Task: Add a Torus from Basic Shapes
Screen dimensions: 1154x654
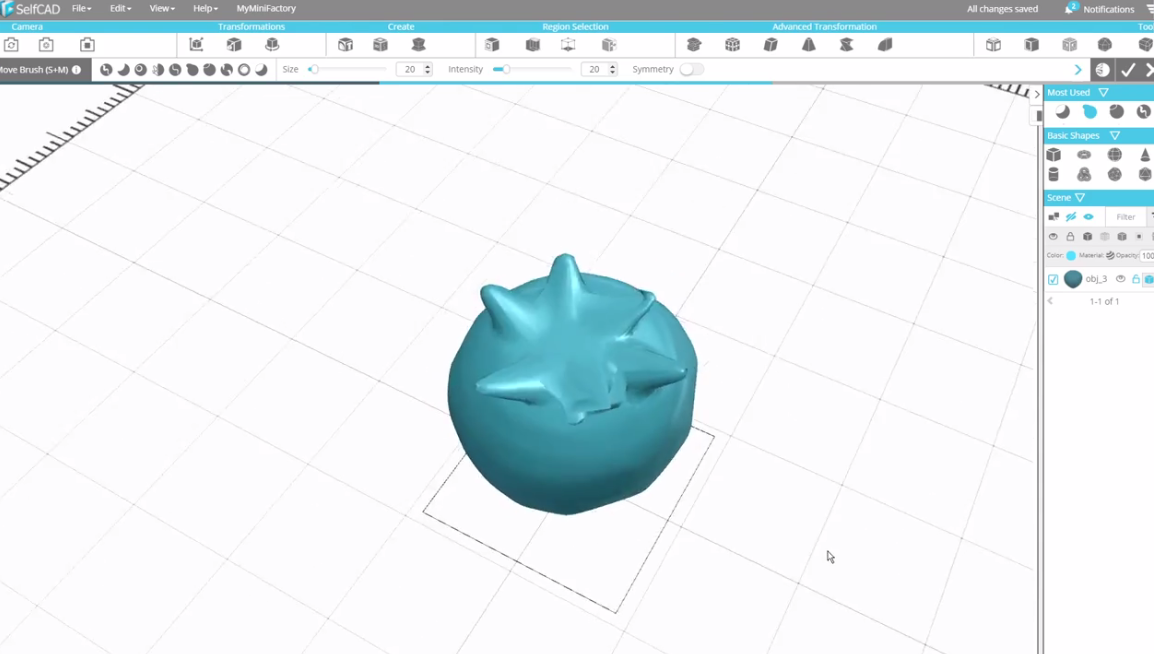Action: click(x=1084, y=154)
